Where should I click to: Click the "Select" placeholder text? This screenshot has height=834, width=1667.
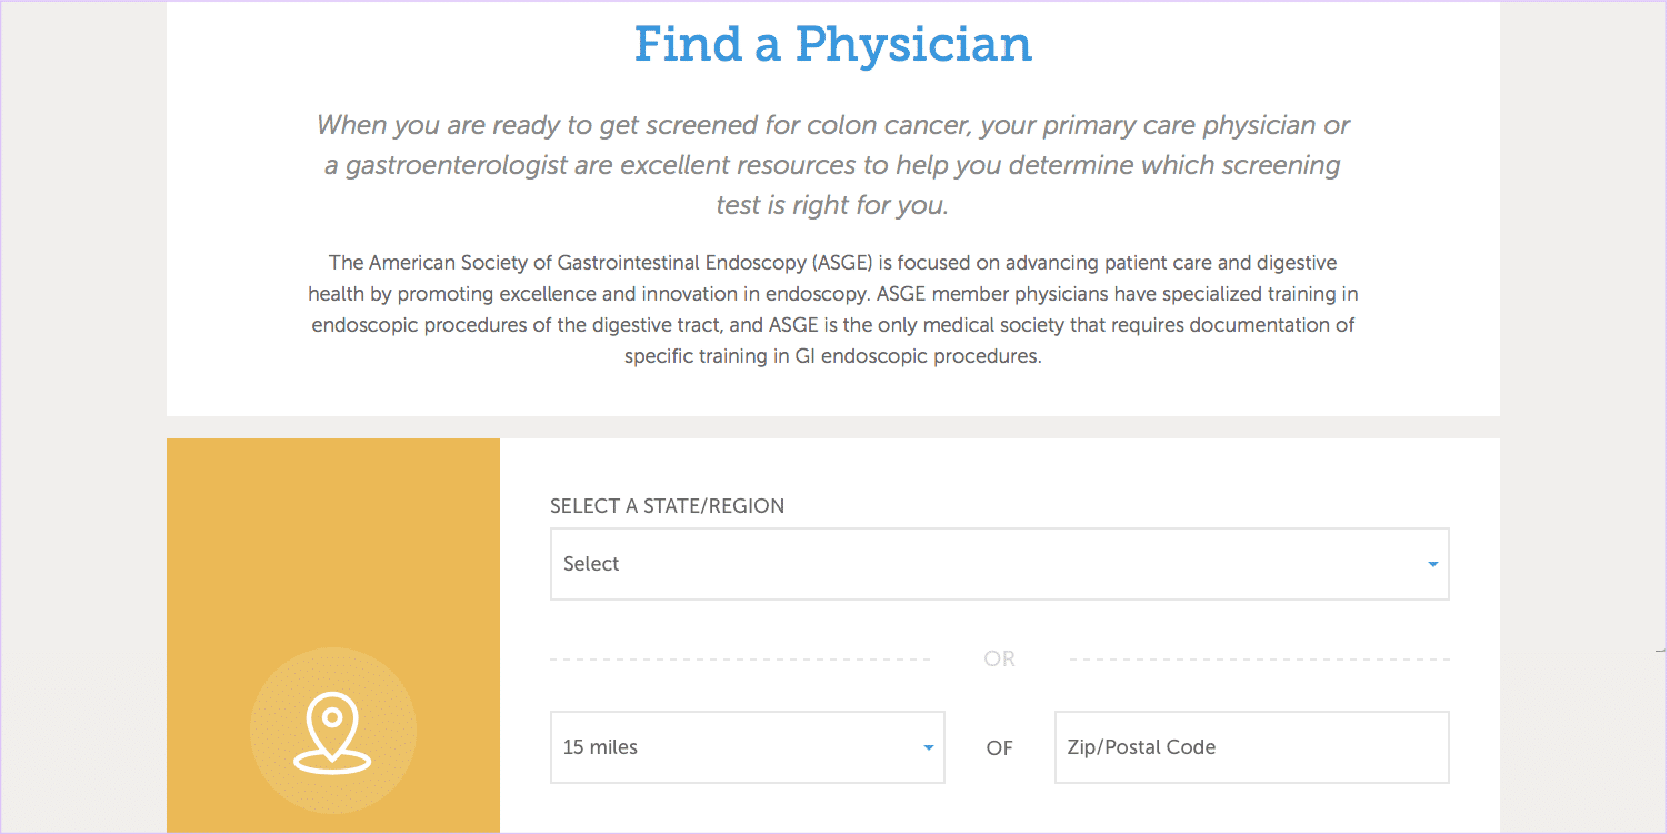(x=591, y=564)
